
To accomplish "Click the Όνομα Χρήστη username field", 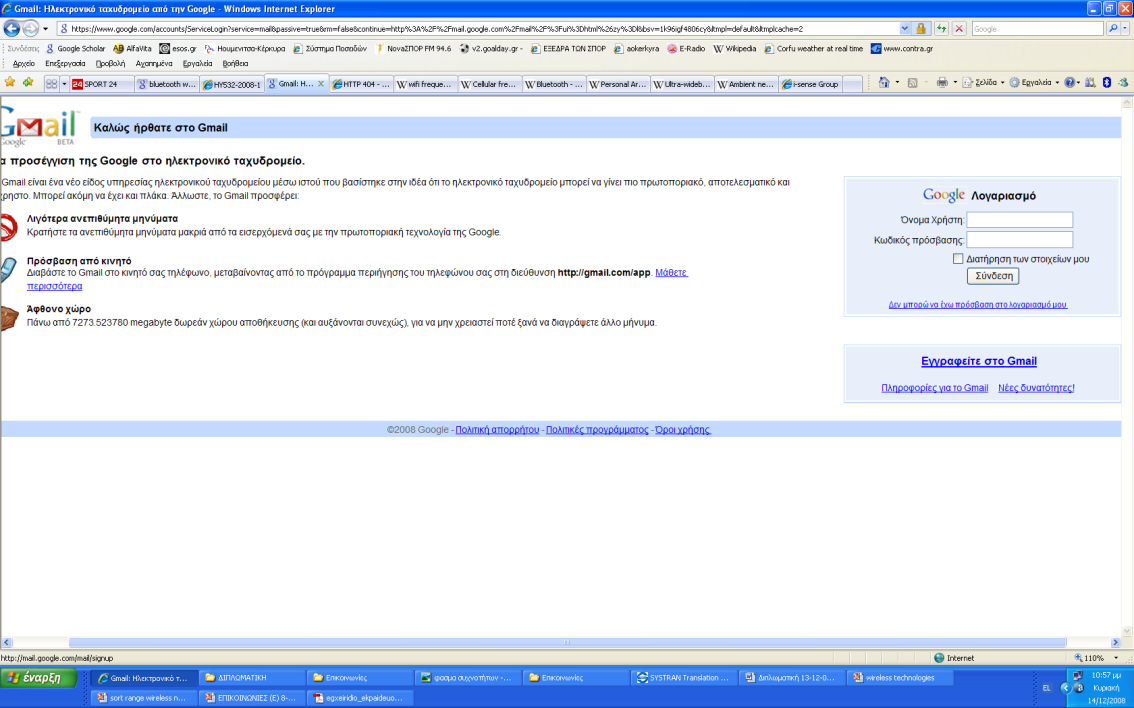I will pos(1019,219).
